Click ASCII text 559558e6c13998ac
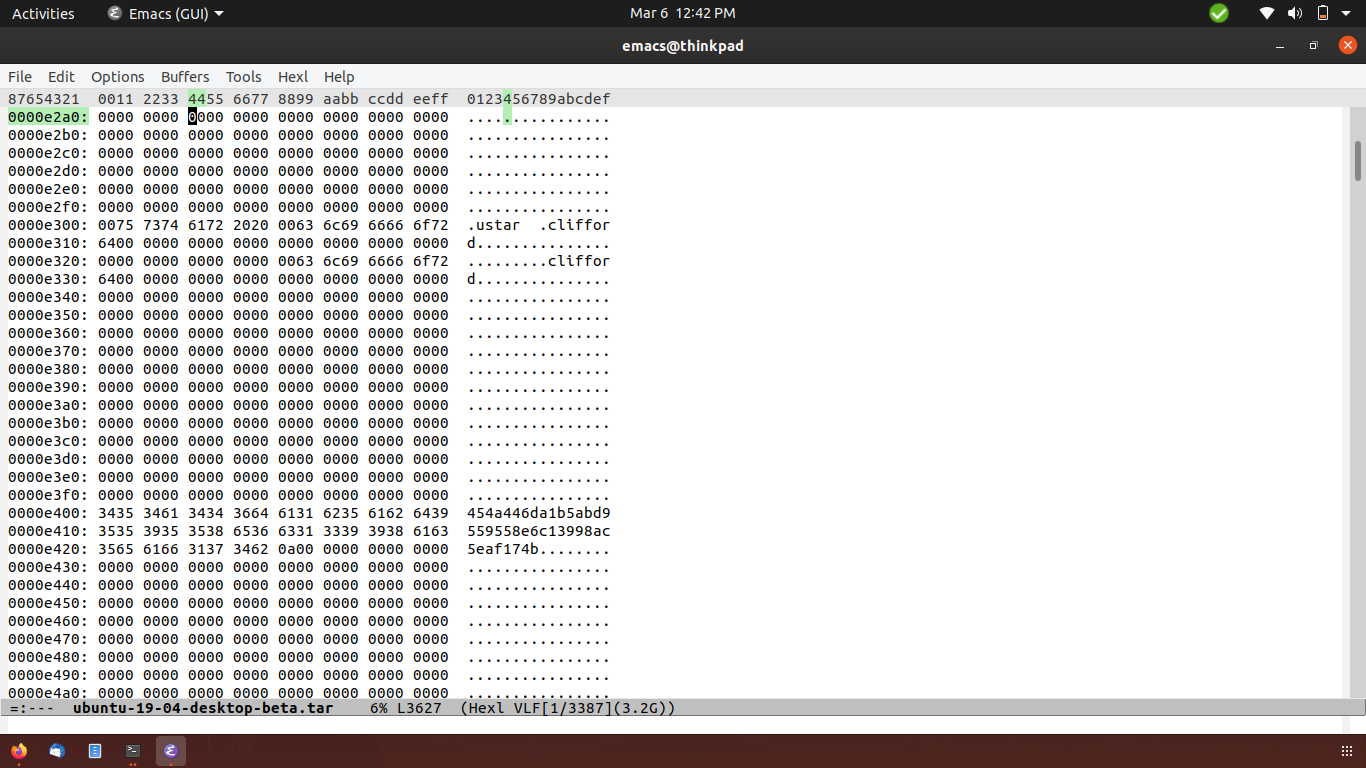Viewport: 1366px width, 768px height. coord(538,531)
